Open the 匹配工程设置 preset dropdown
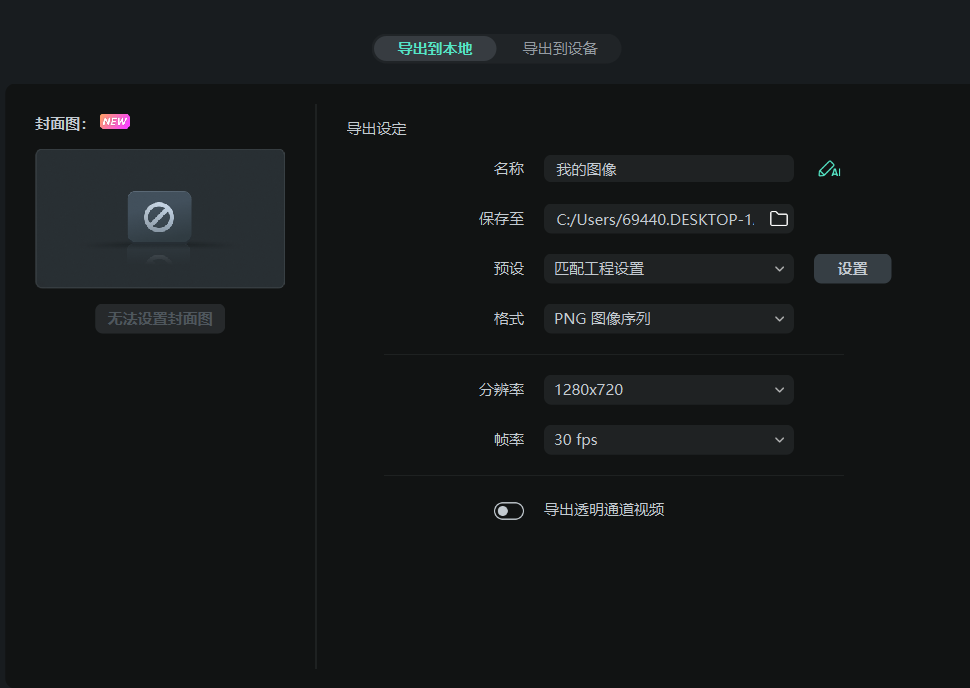The image size is (970, 688). pyautogui.click(x=668, y=268)
